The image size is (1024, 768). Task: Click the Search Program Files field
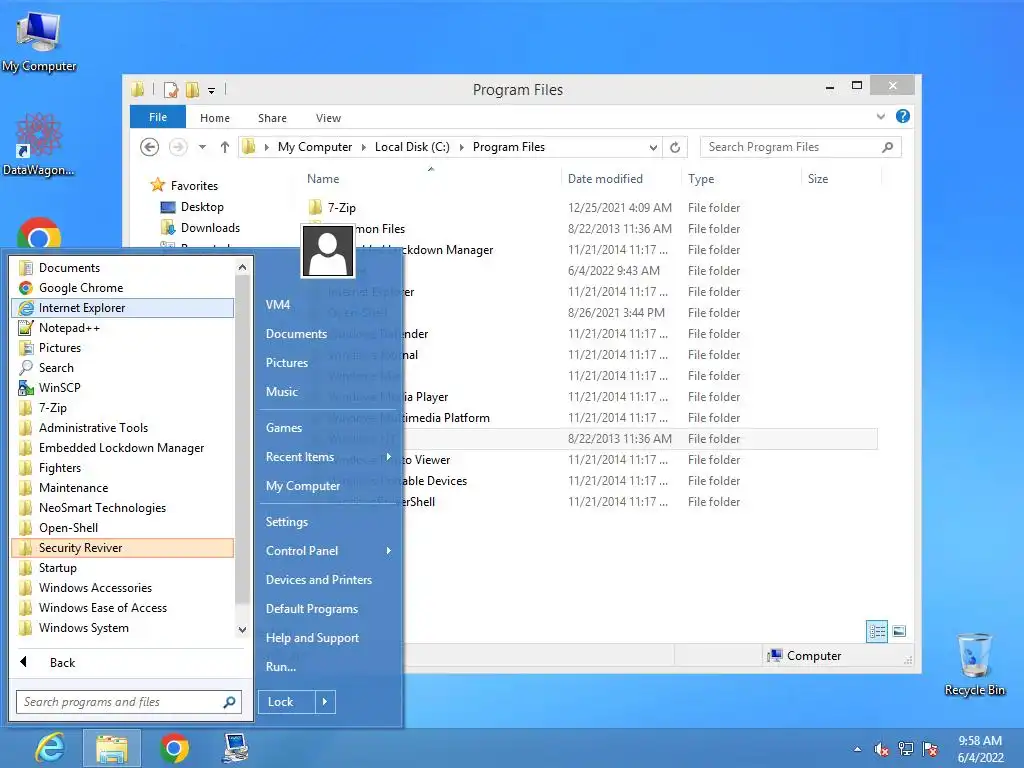point(801,147)
